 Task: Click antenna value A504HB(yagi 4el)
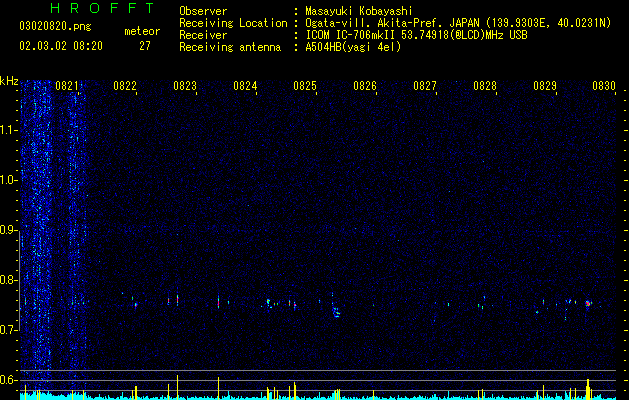pos(353,47)
